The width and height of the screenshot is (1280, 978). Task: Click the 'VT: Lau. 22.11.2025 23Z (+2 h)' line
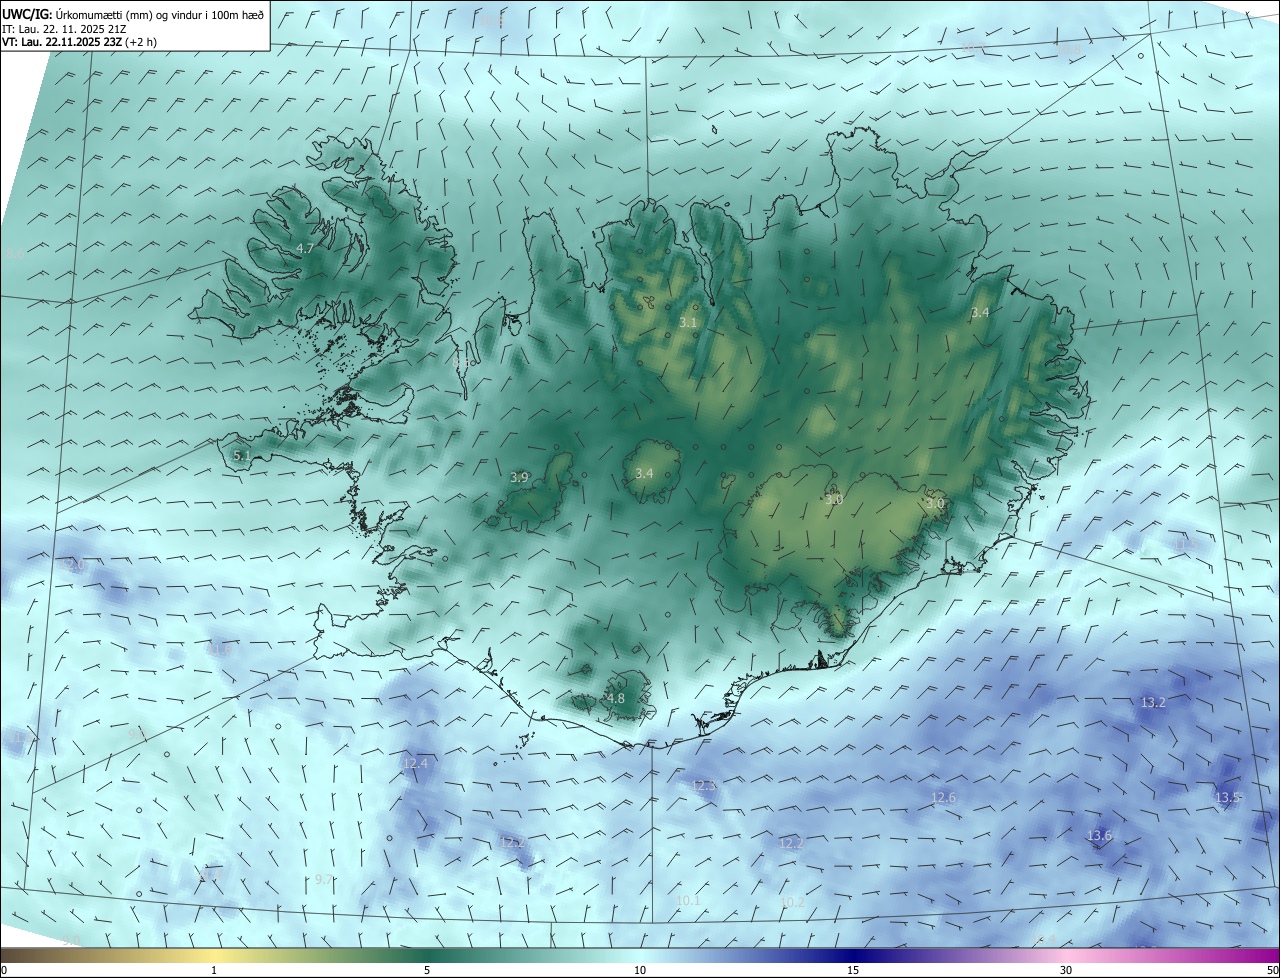pyautogui.click(x=79, y=42)
